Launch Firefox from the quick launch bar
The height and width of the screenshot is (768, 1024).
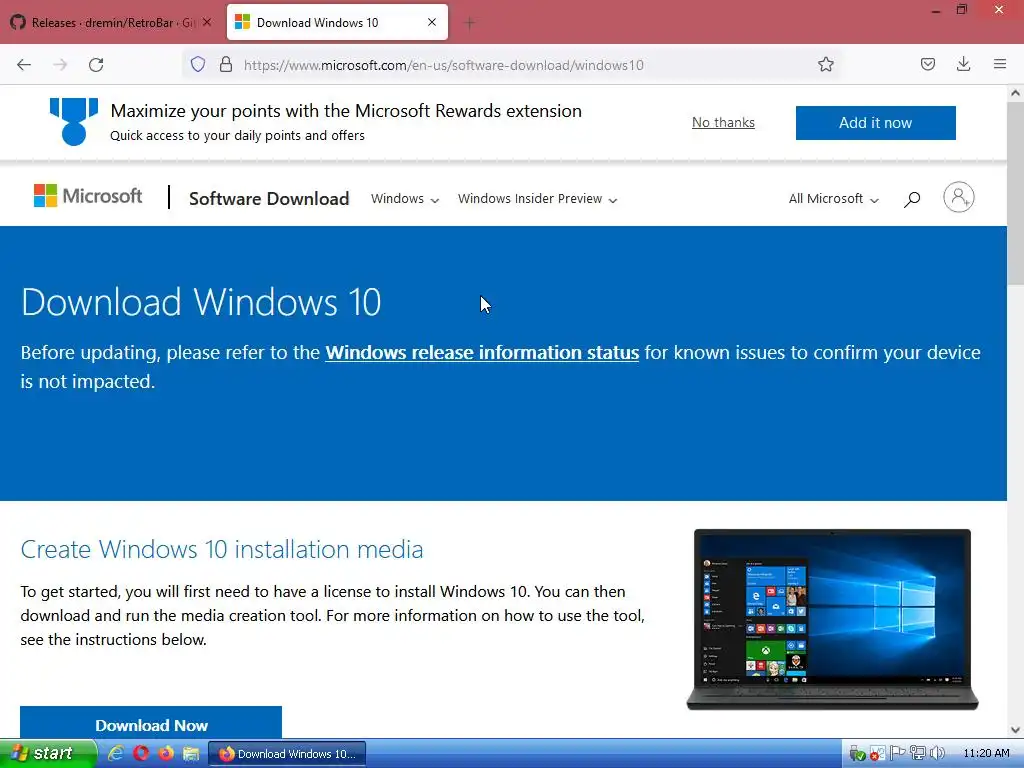(x=166, y=754)
